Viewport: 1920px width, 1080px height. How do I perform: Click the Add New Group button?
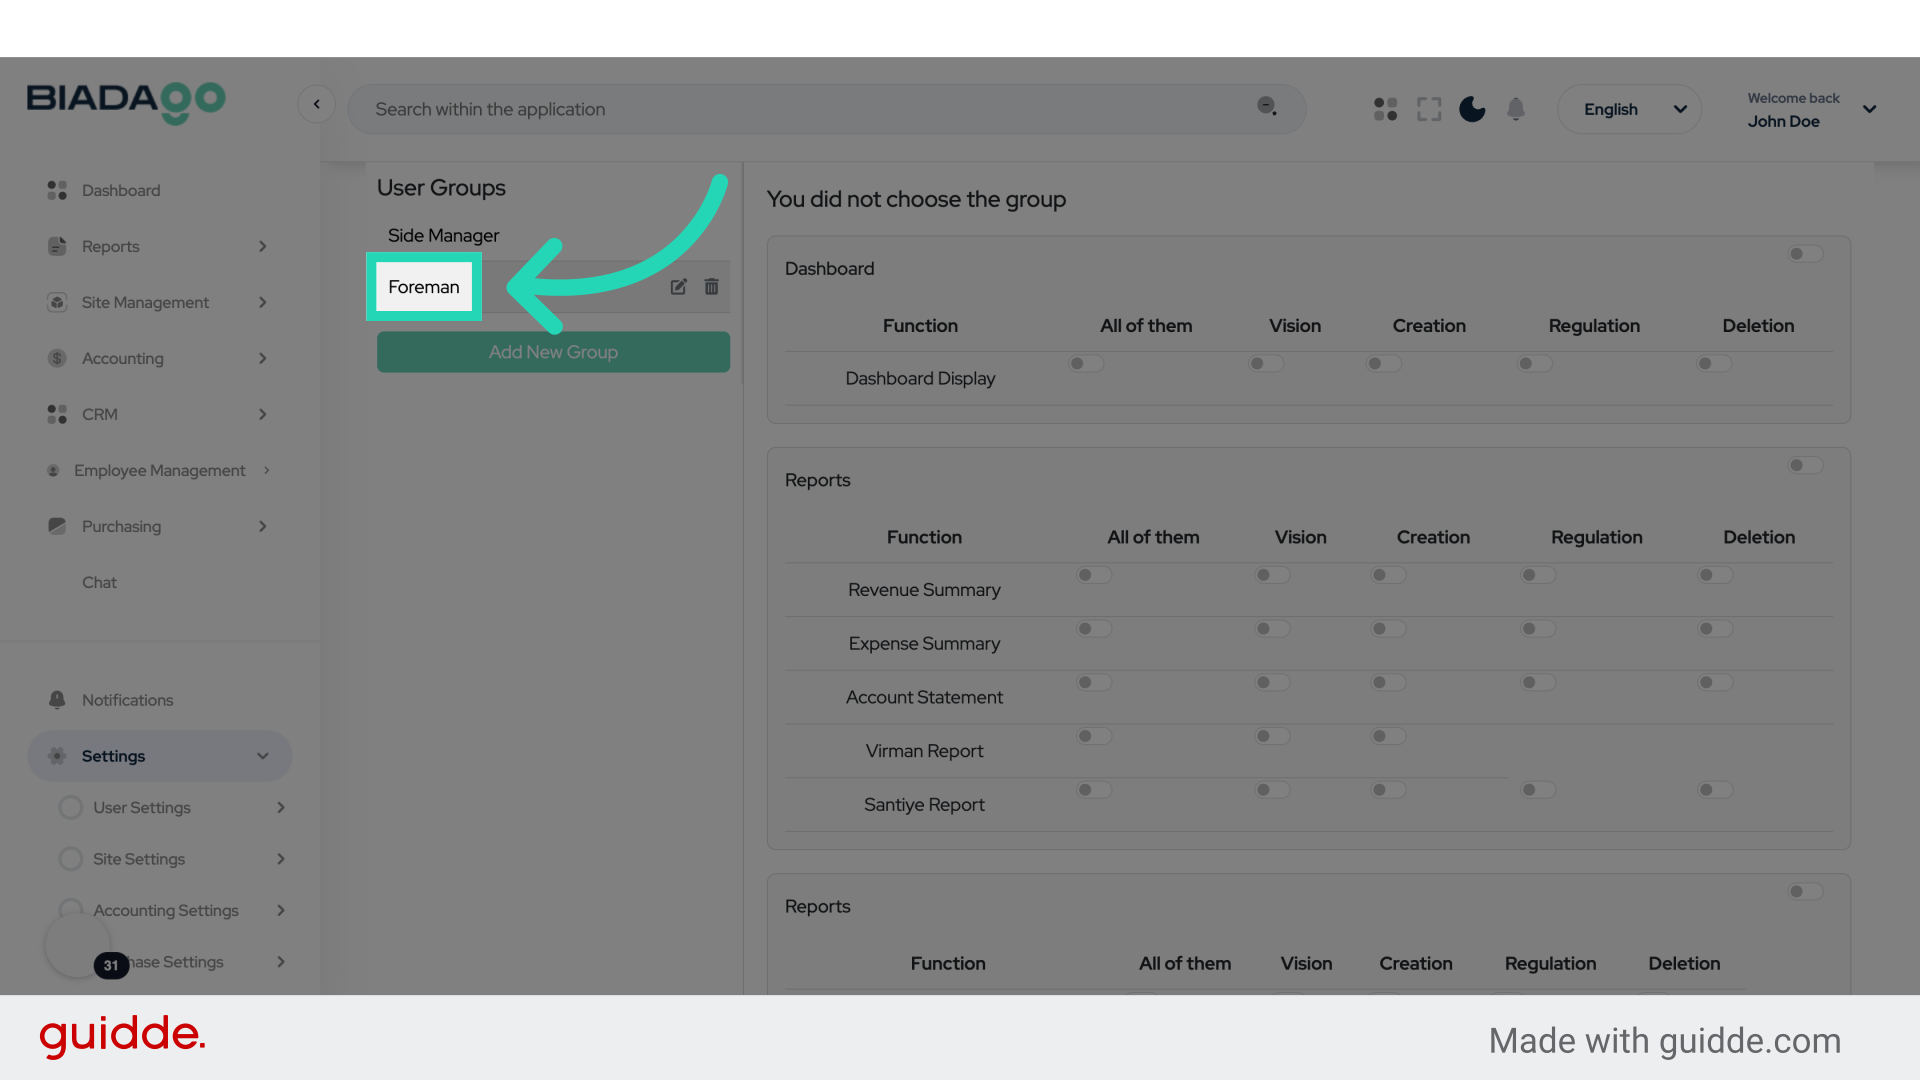pos(553,352)
